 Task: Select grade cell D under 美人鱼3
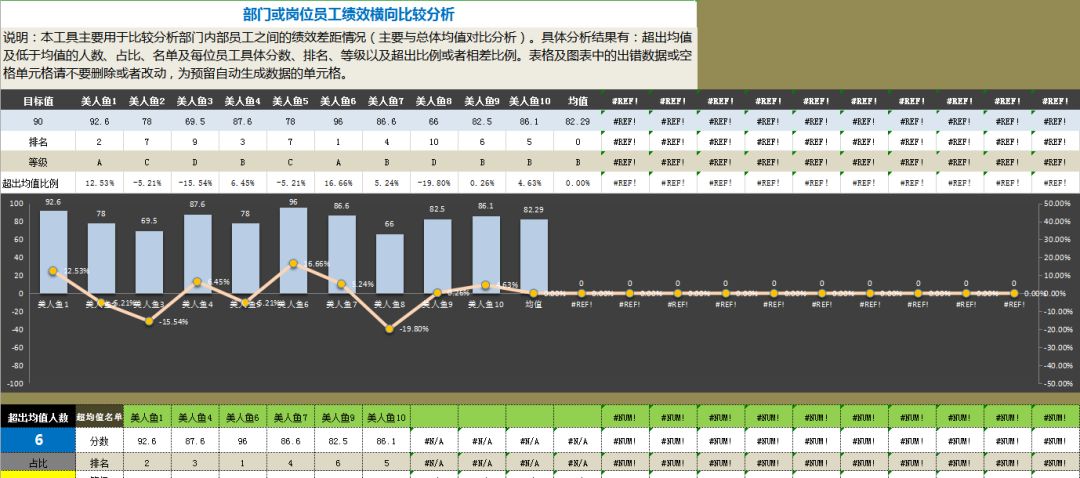195,162
